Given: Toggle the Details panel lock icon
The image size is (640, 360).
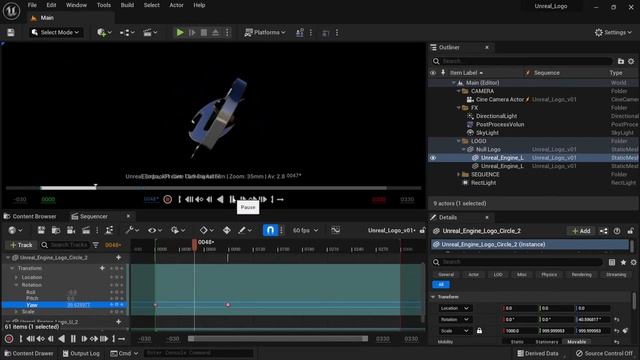Looking at the screenshot, I should [x=631, y=231].
